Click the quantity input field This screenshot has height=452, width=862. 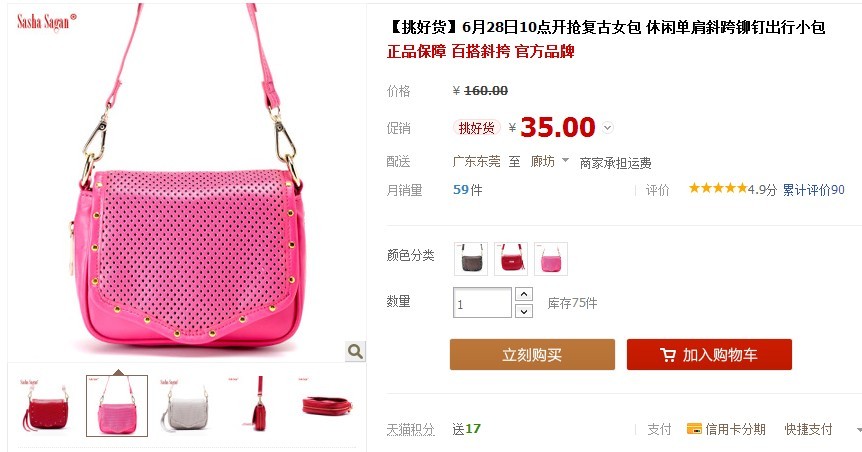click(483, 303)
